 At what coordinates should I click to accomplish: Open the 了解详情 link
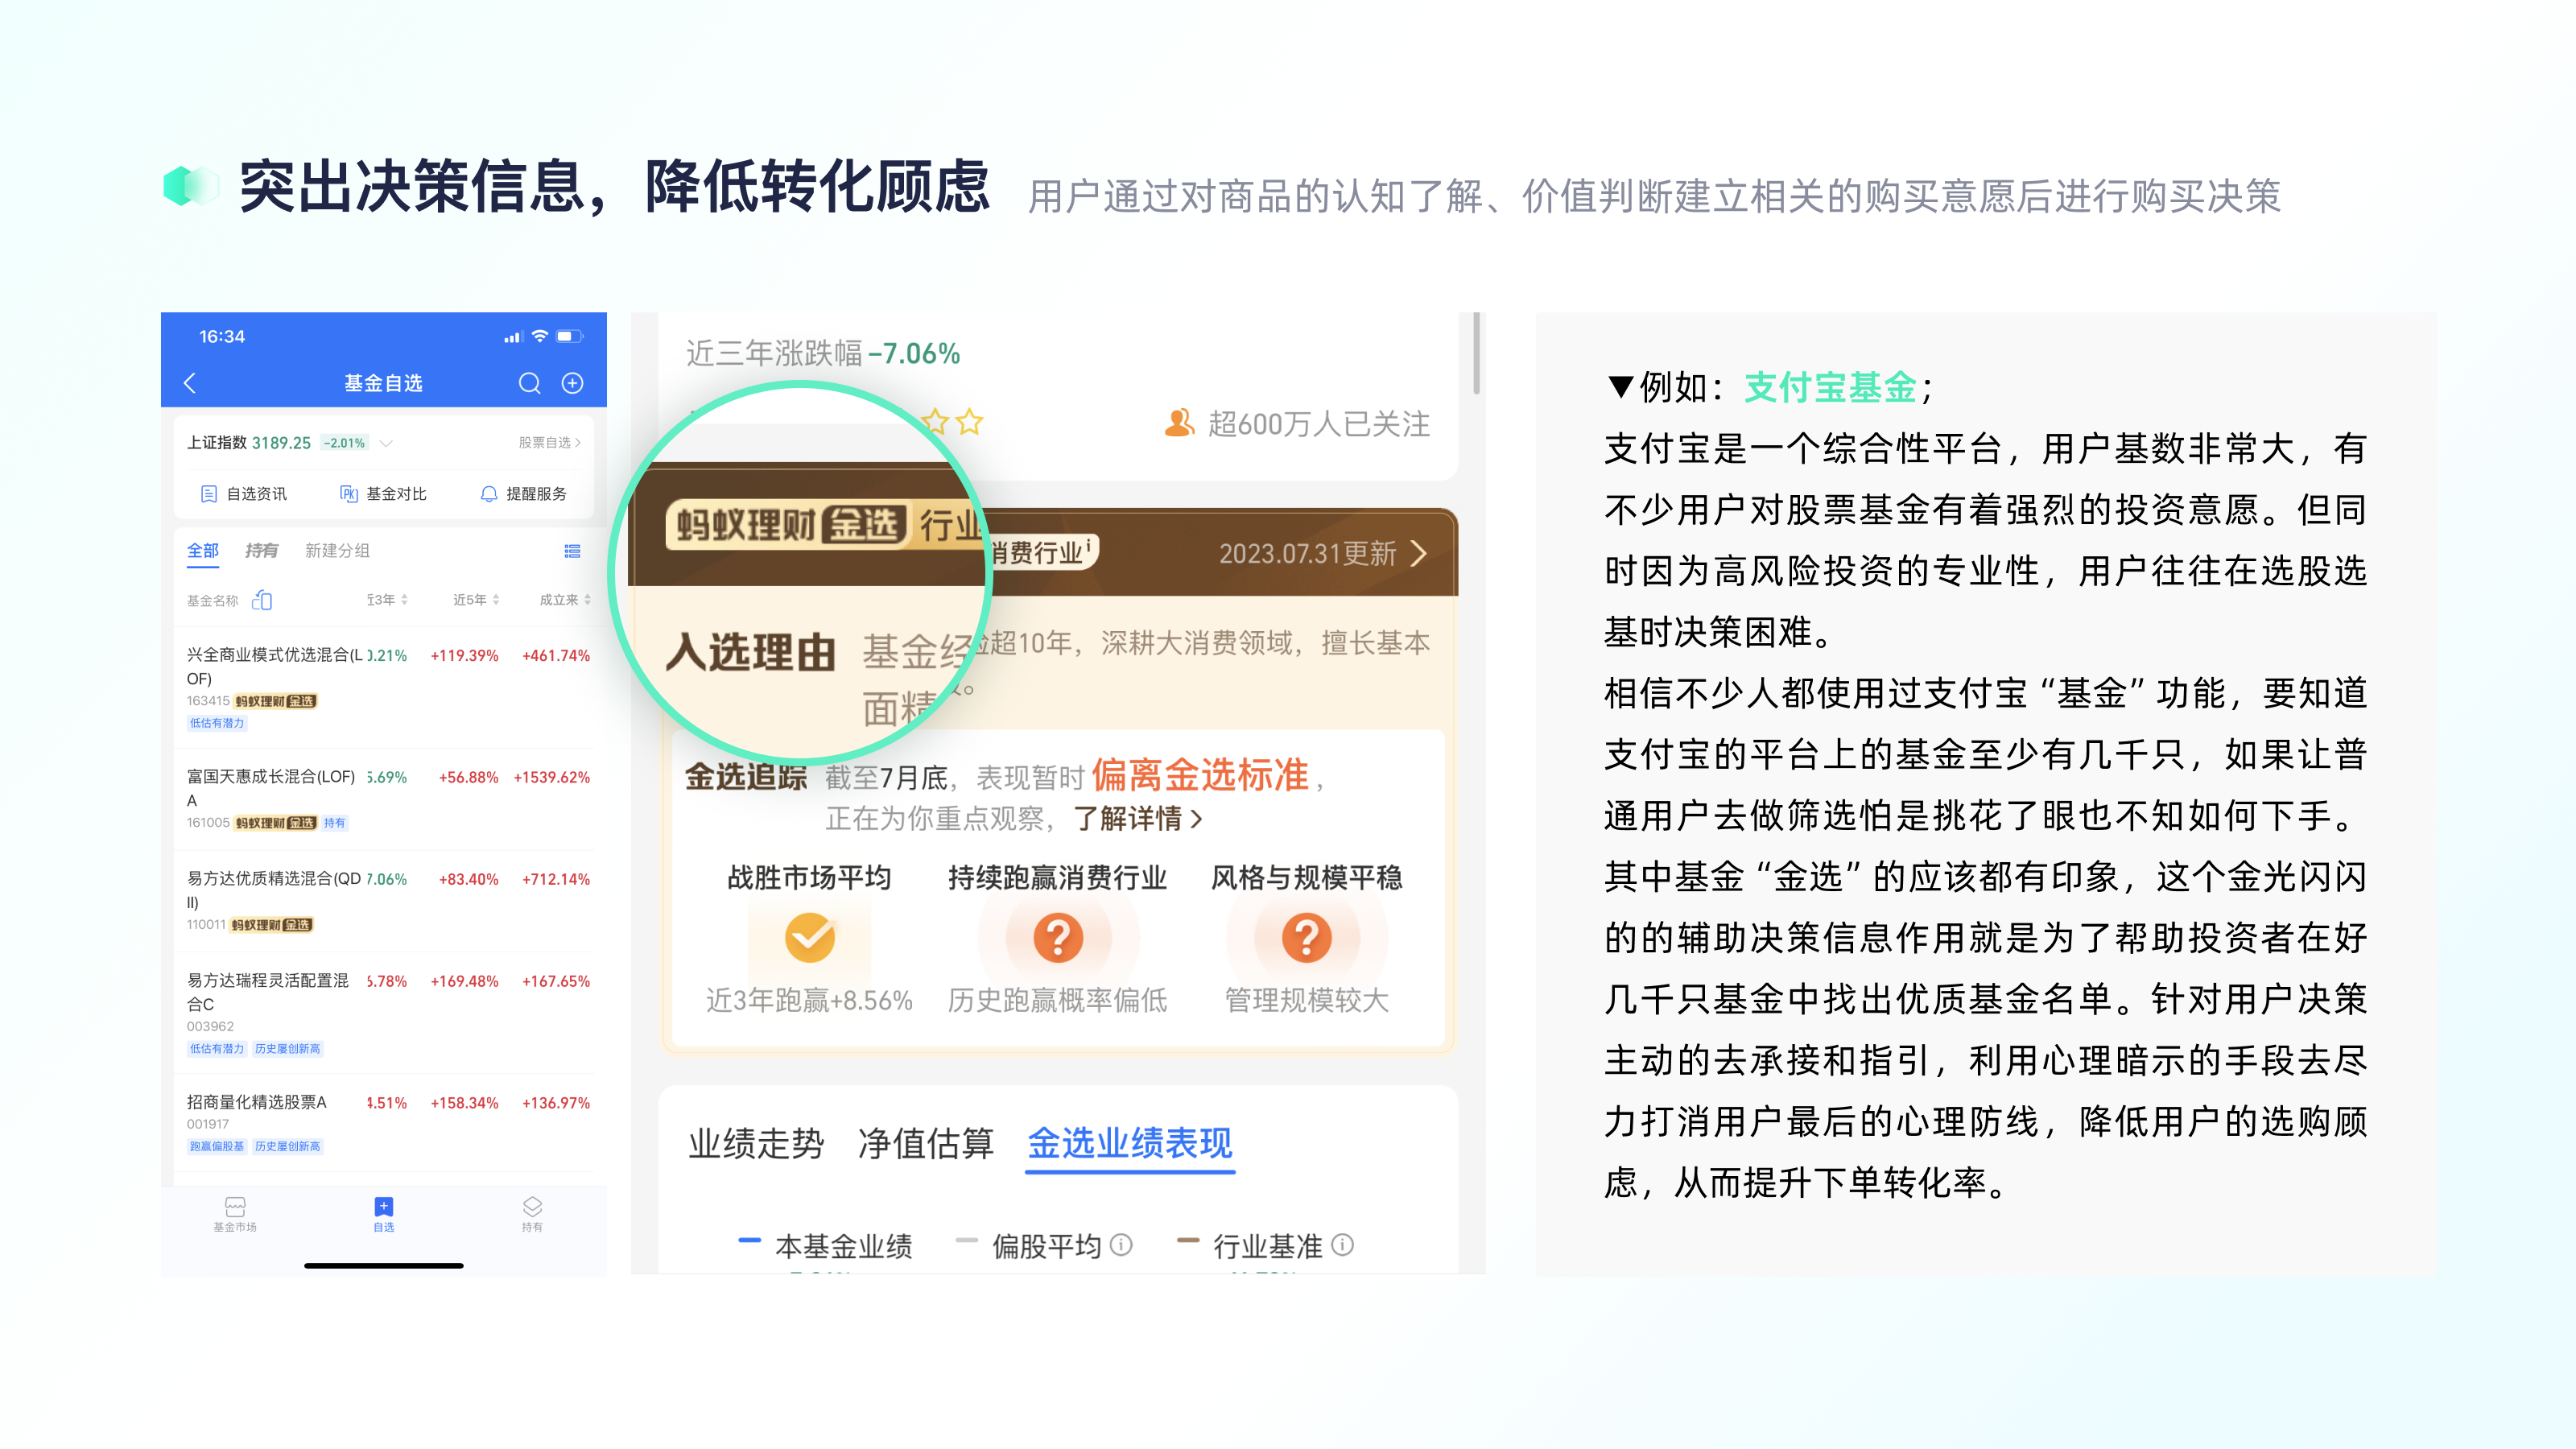tap(1138, 819)
